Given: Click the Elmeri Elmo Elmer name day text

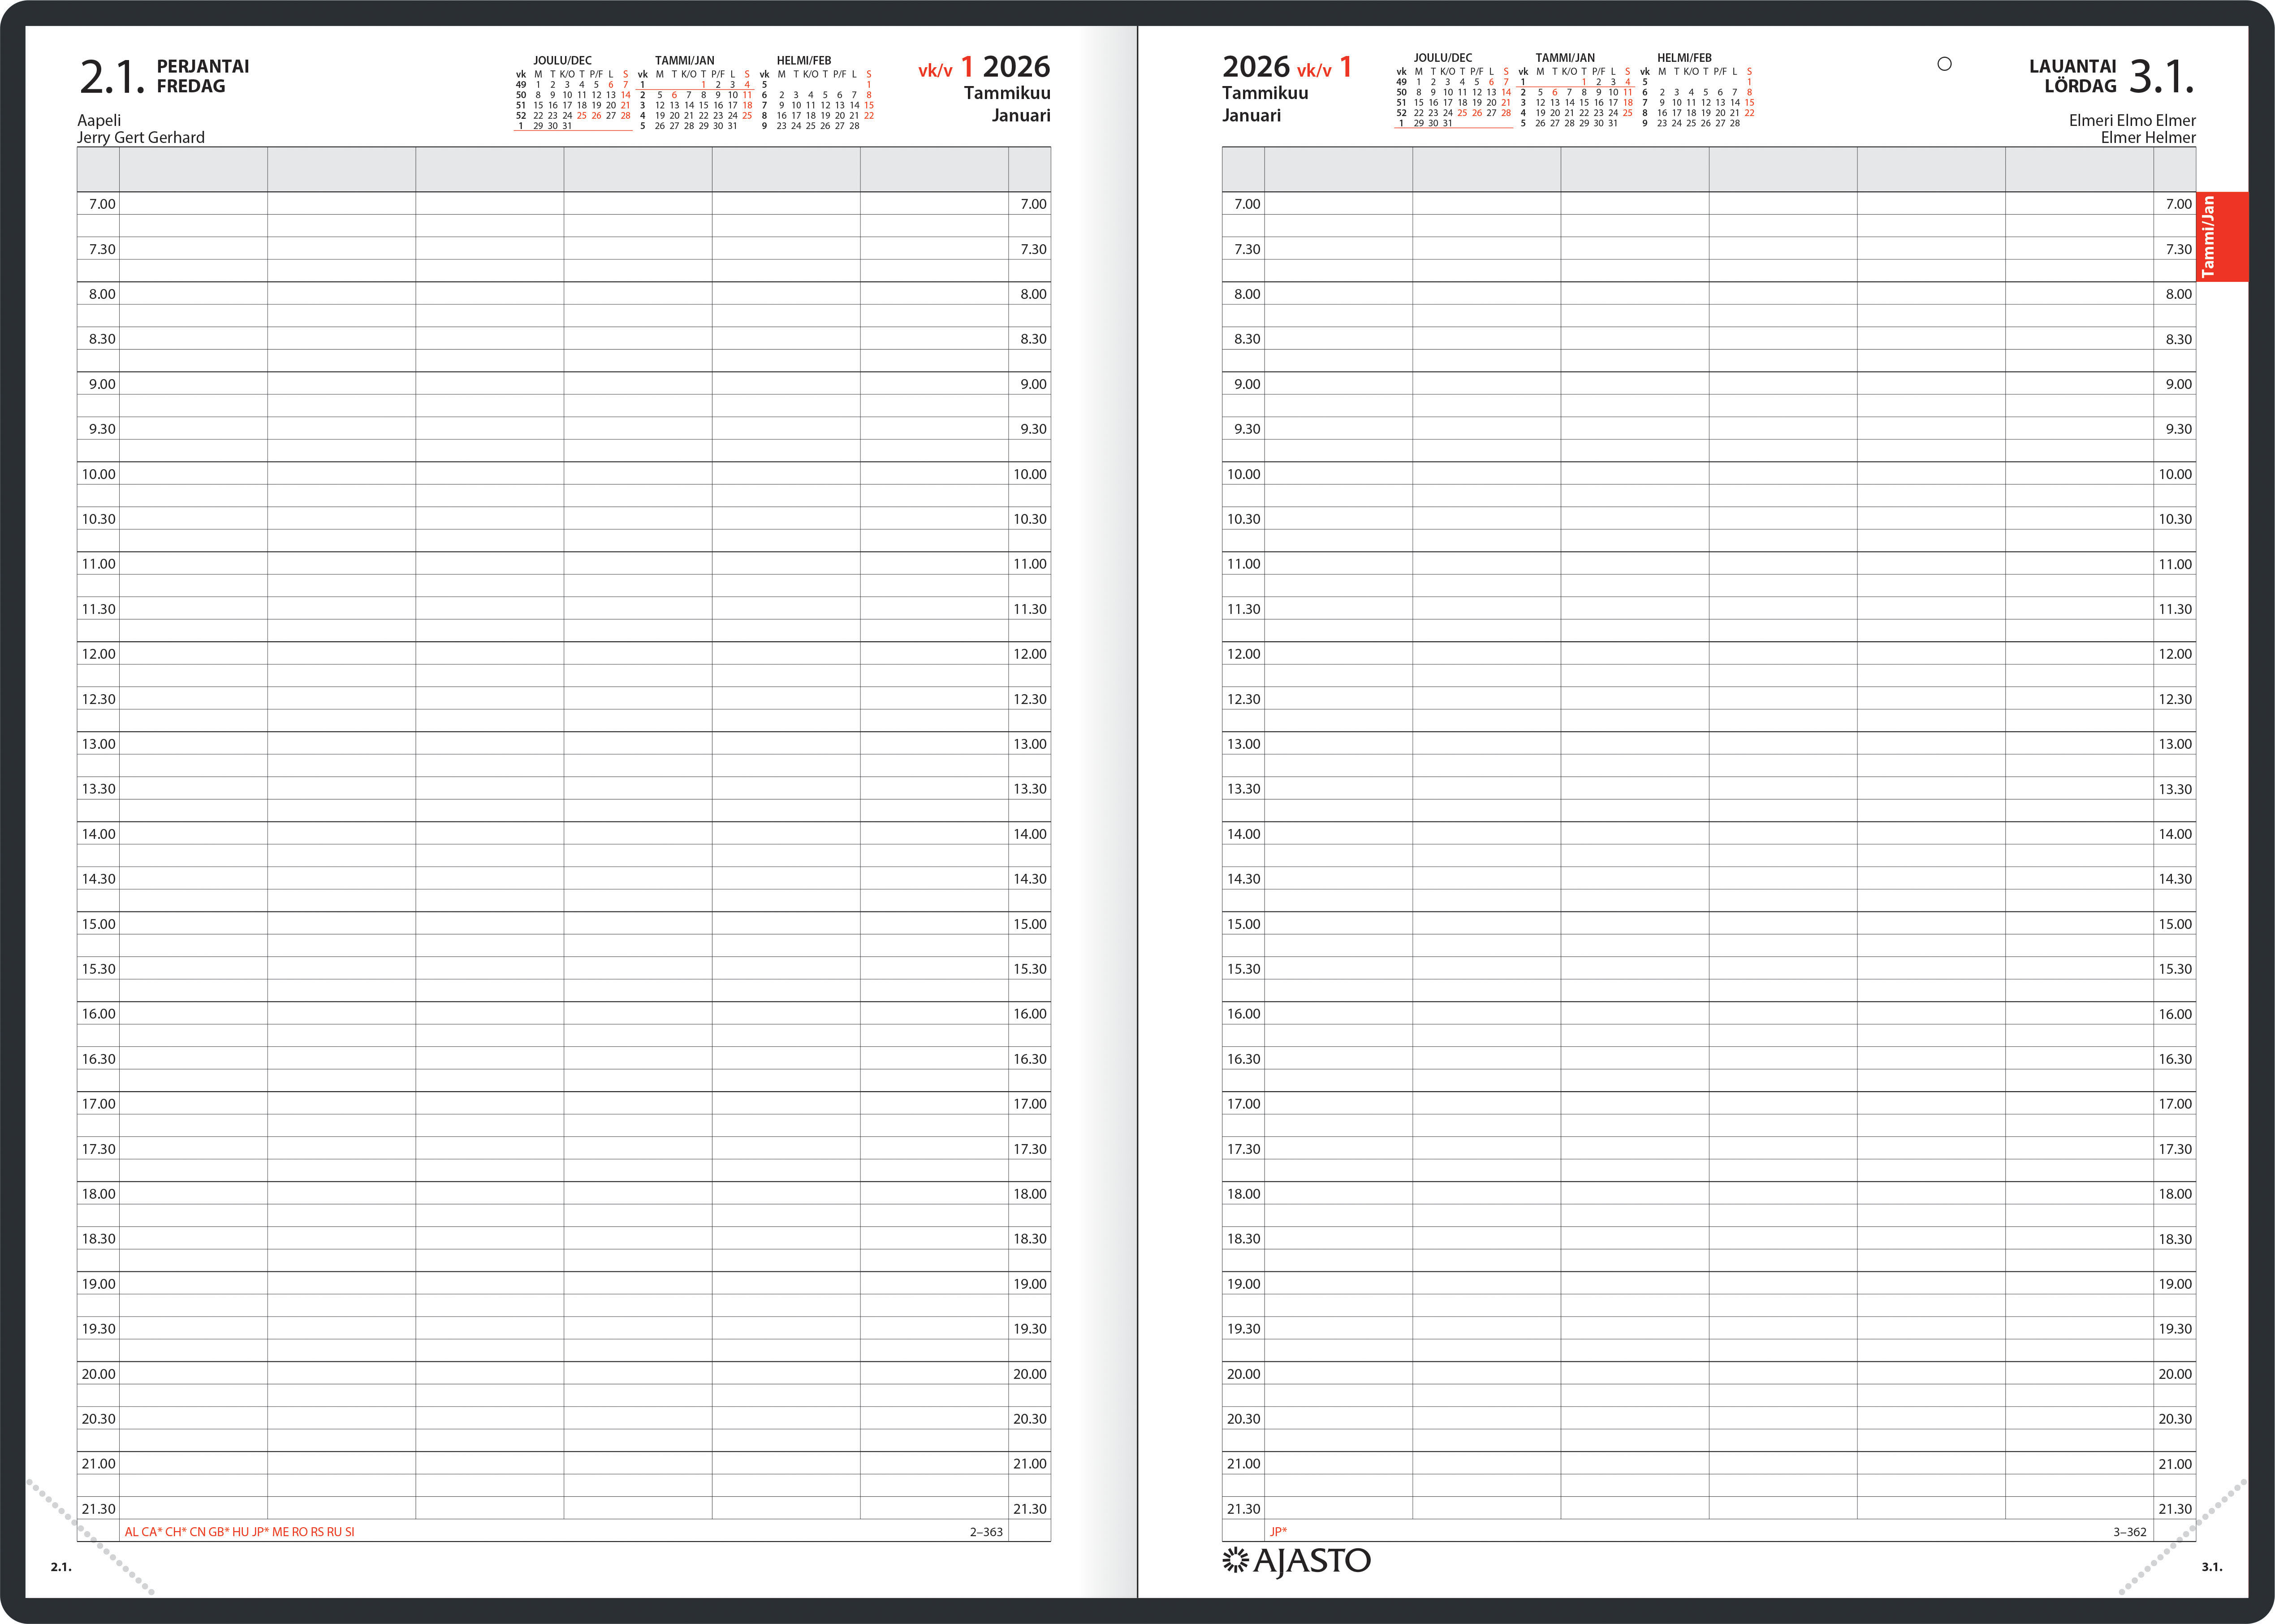Looking at the screenshot, I should pyautogui.click(x=2132, y=120).
